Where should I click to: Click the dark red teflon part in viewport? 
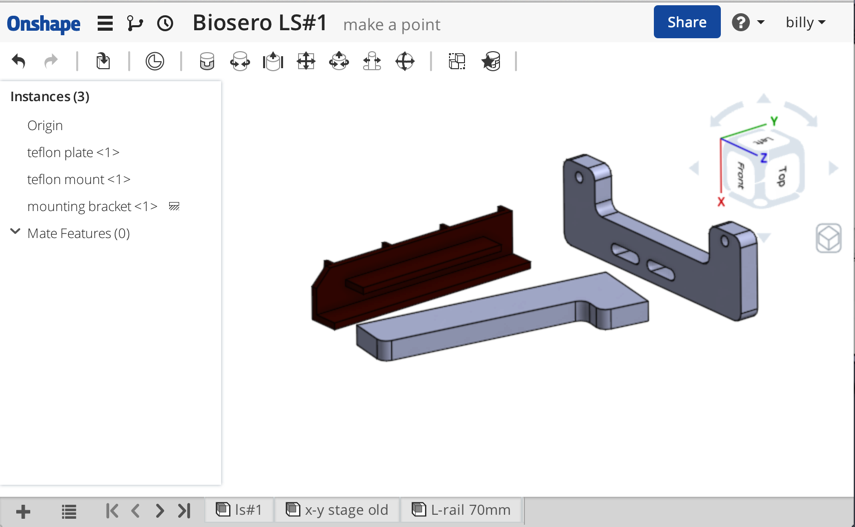pyautogui.click(x=420, y=267)
